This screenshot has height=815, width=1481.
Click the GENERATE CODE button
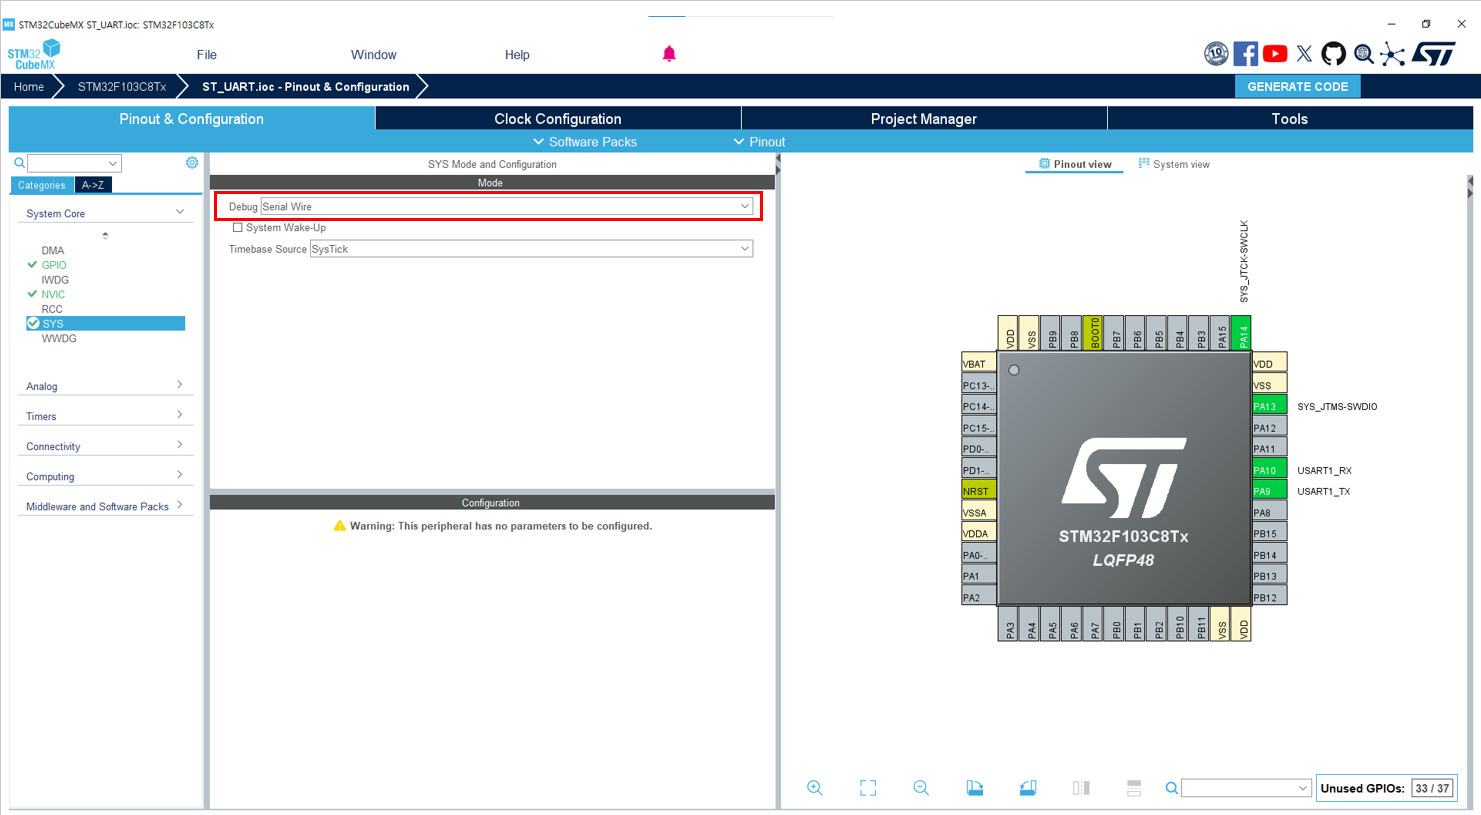click(1297, 87)
